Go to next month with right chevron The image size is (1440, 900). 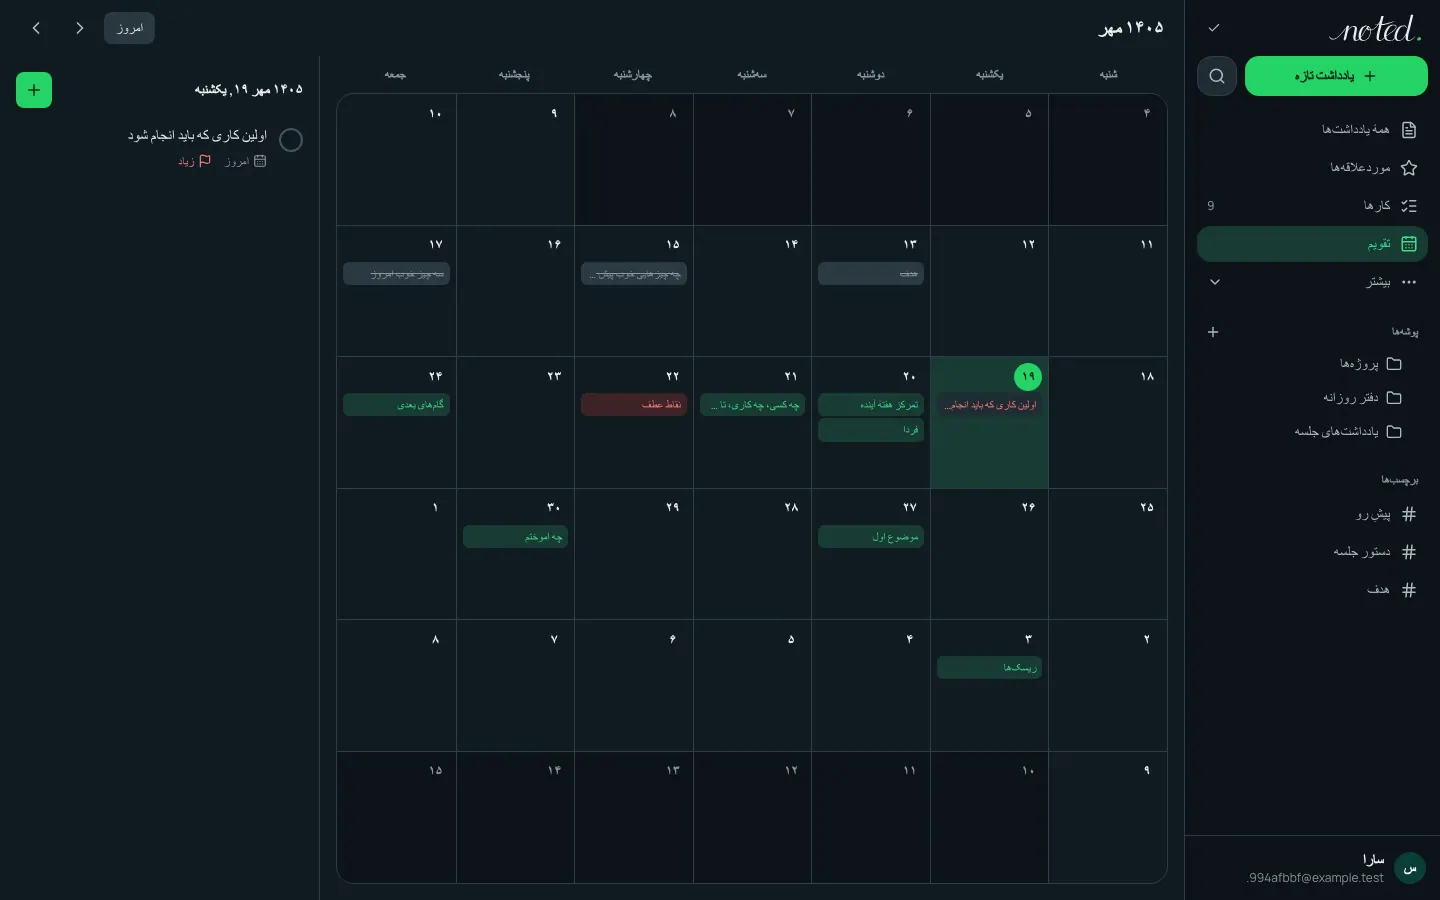[x=80, y=28]
